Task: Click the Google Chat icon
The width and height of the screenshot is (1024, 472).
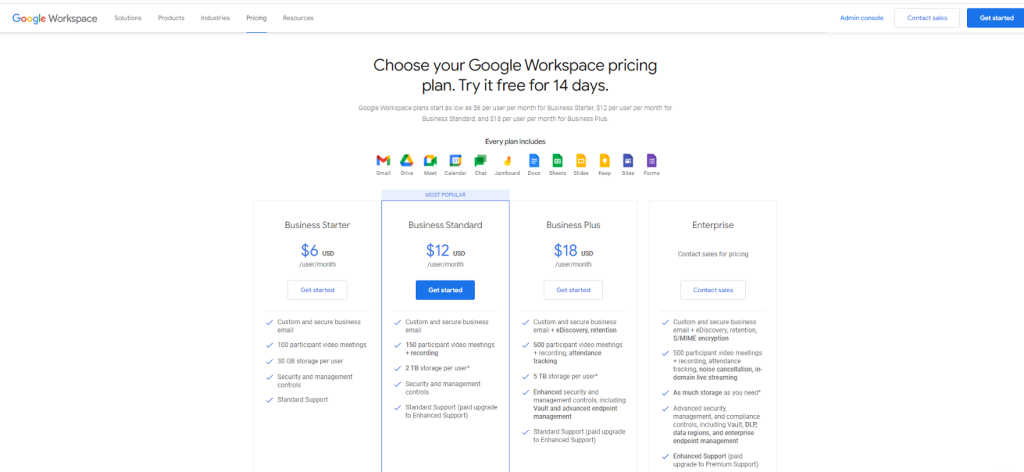Action: (480, 161)
